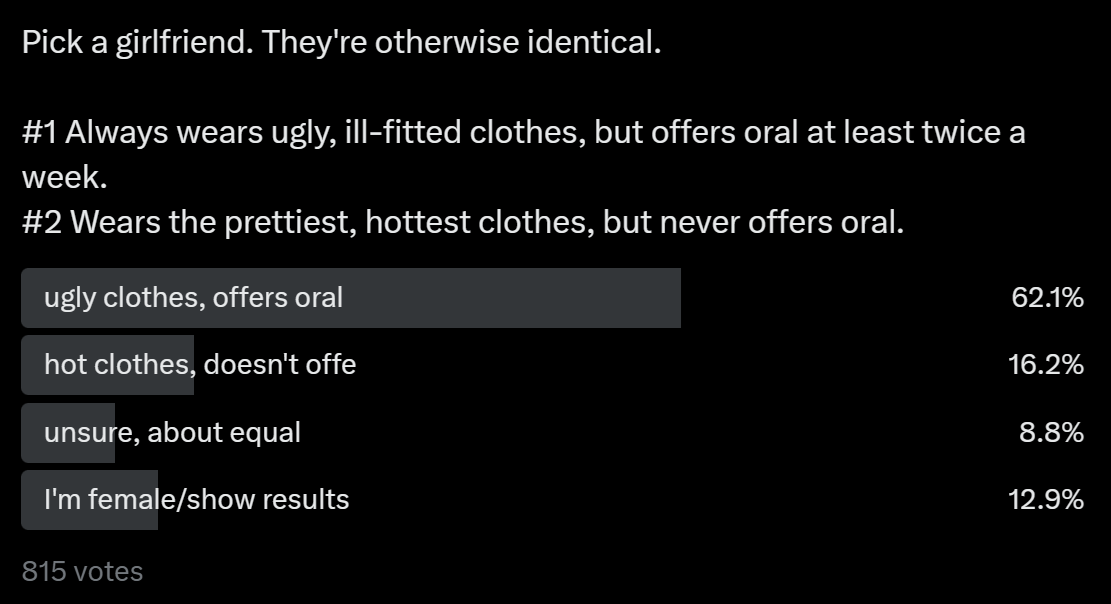The width and height of the screenshot is (1111, 604).
Task: Click the '#2 Wears the prettiest' description line
Action: point(463,223)
